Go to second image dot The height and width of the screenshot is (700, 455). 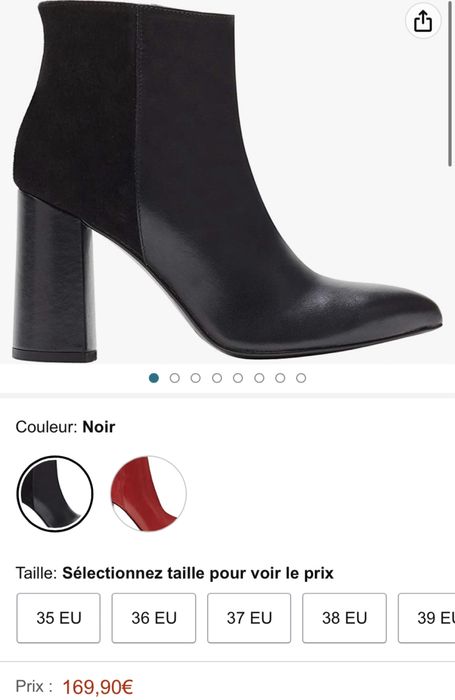tap(175, 378)
